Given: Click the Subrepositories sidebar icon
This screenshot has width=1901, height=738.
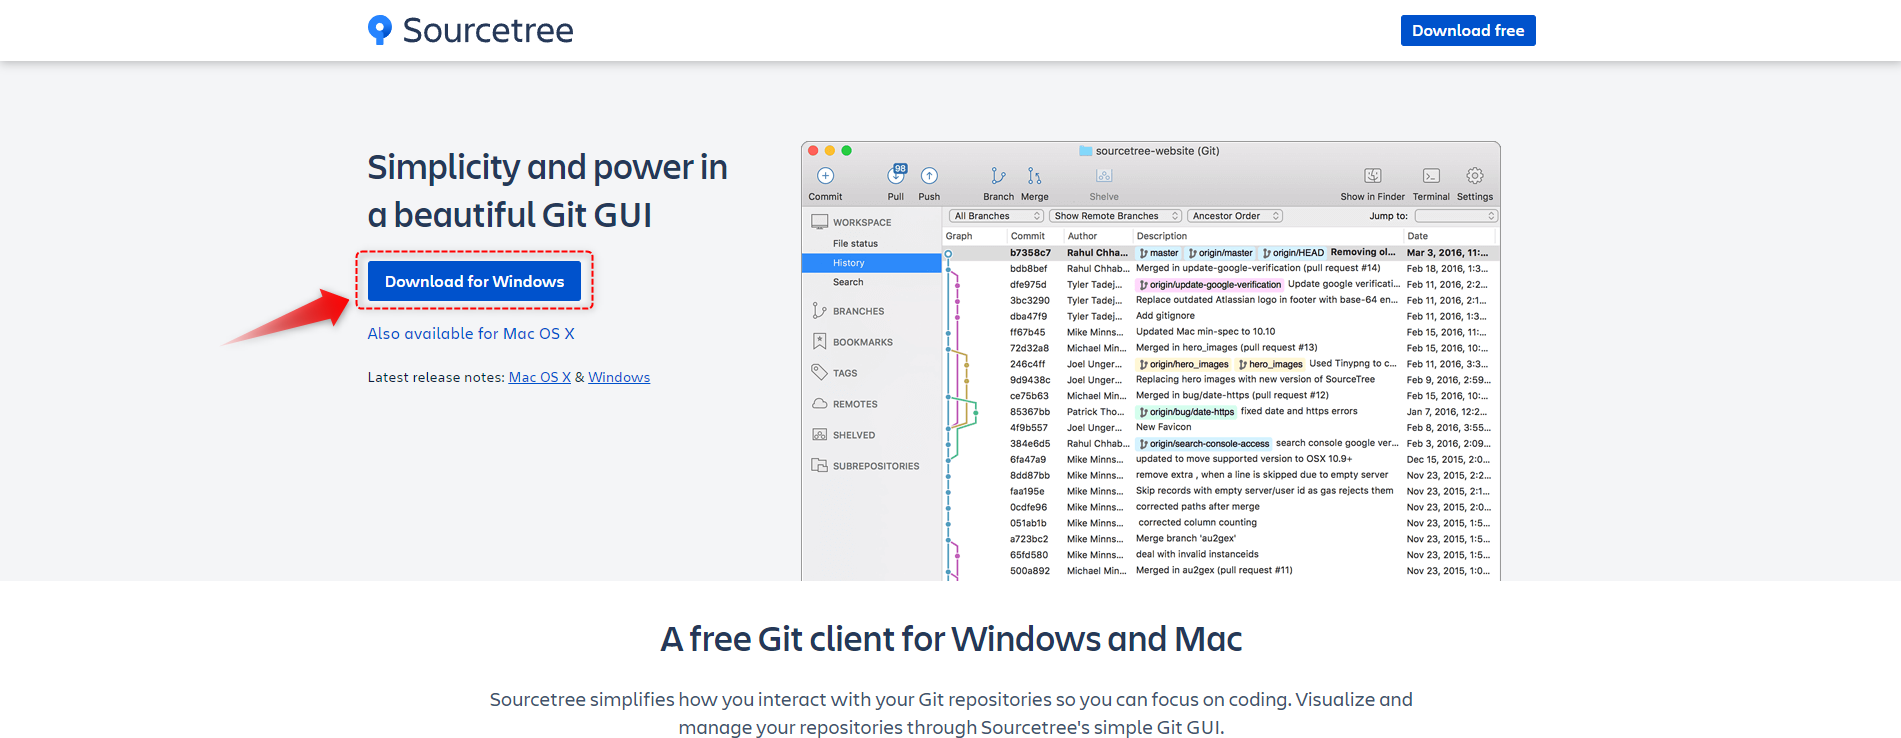Looking at the screenshot, I should (x=820, y=466).
